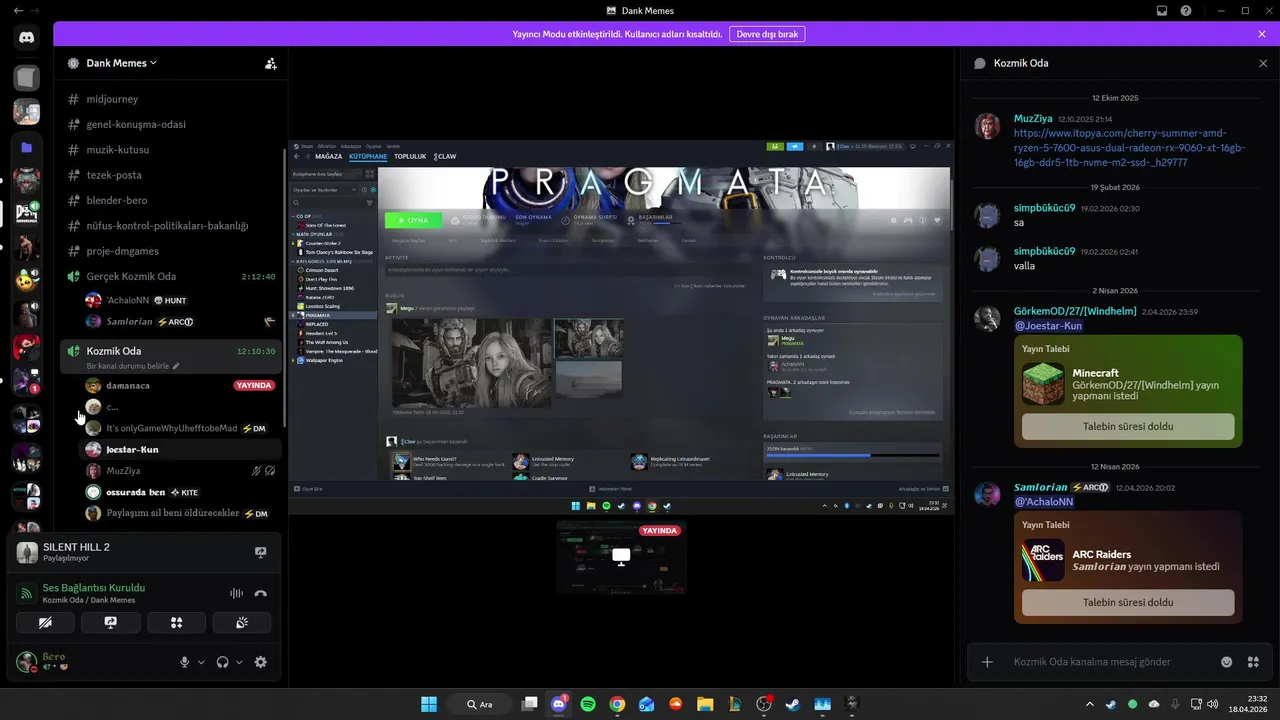
Task: Open the Discord inbox icon in title bar
Action: [x=1162, y=10]
